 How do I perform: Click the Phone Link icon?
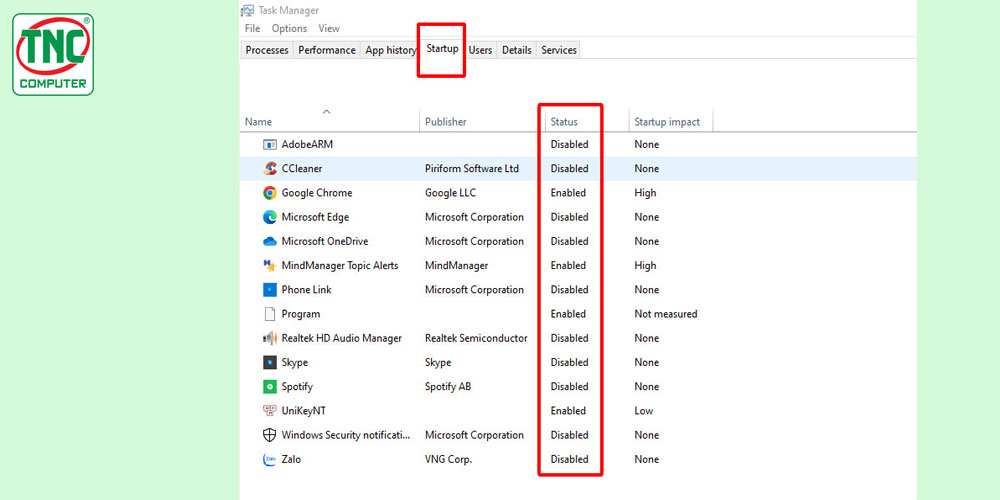coord(270,290)
